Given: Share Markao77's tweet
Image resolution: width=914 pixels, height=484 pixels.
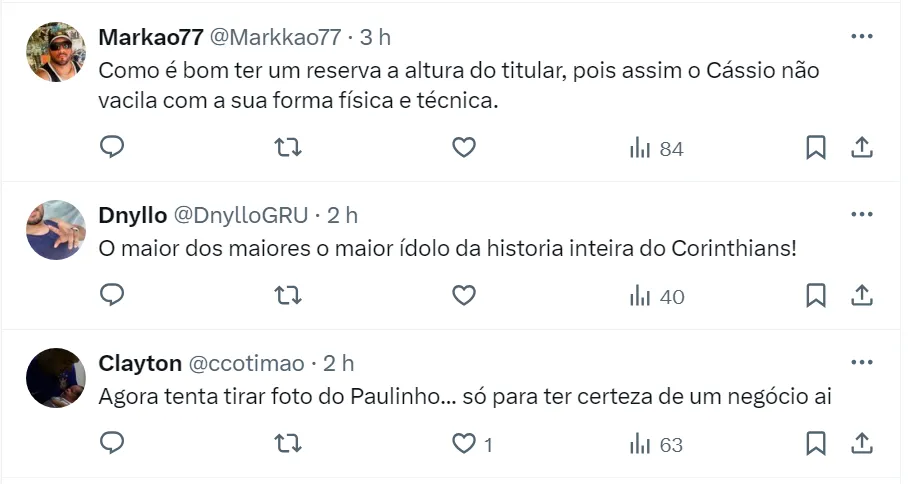Looking at the screenshot, I should pyautogui.click(x=862, y=148).
